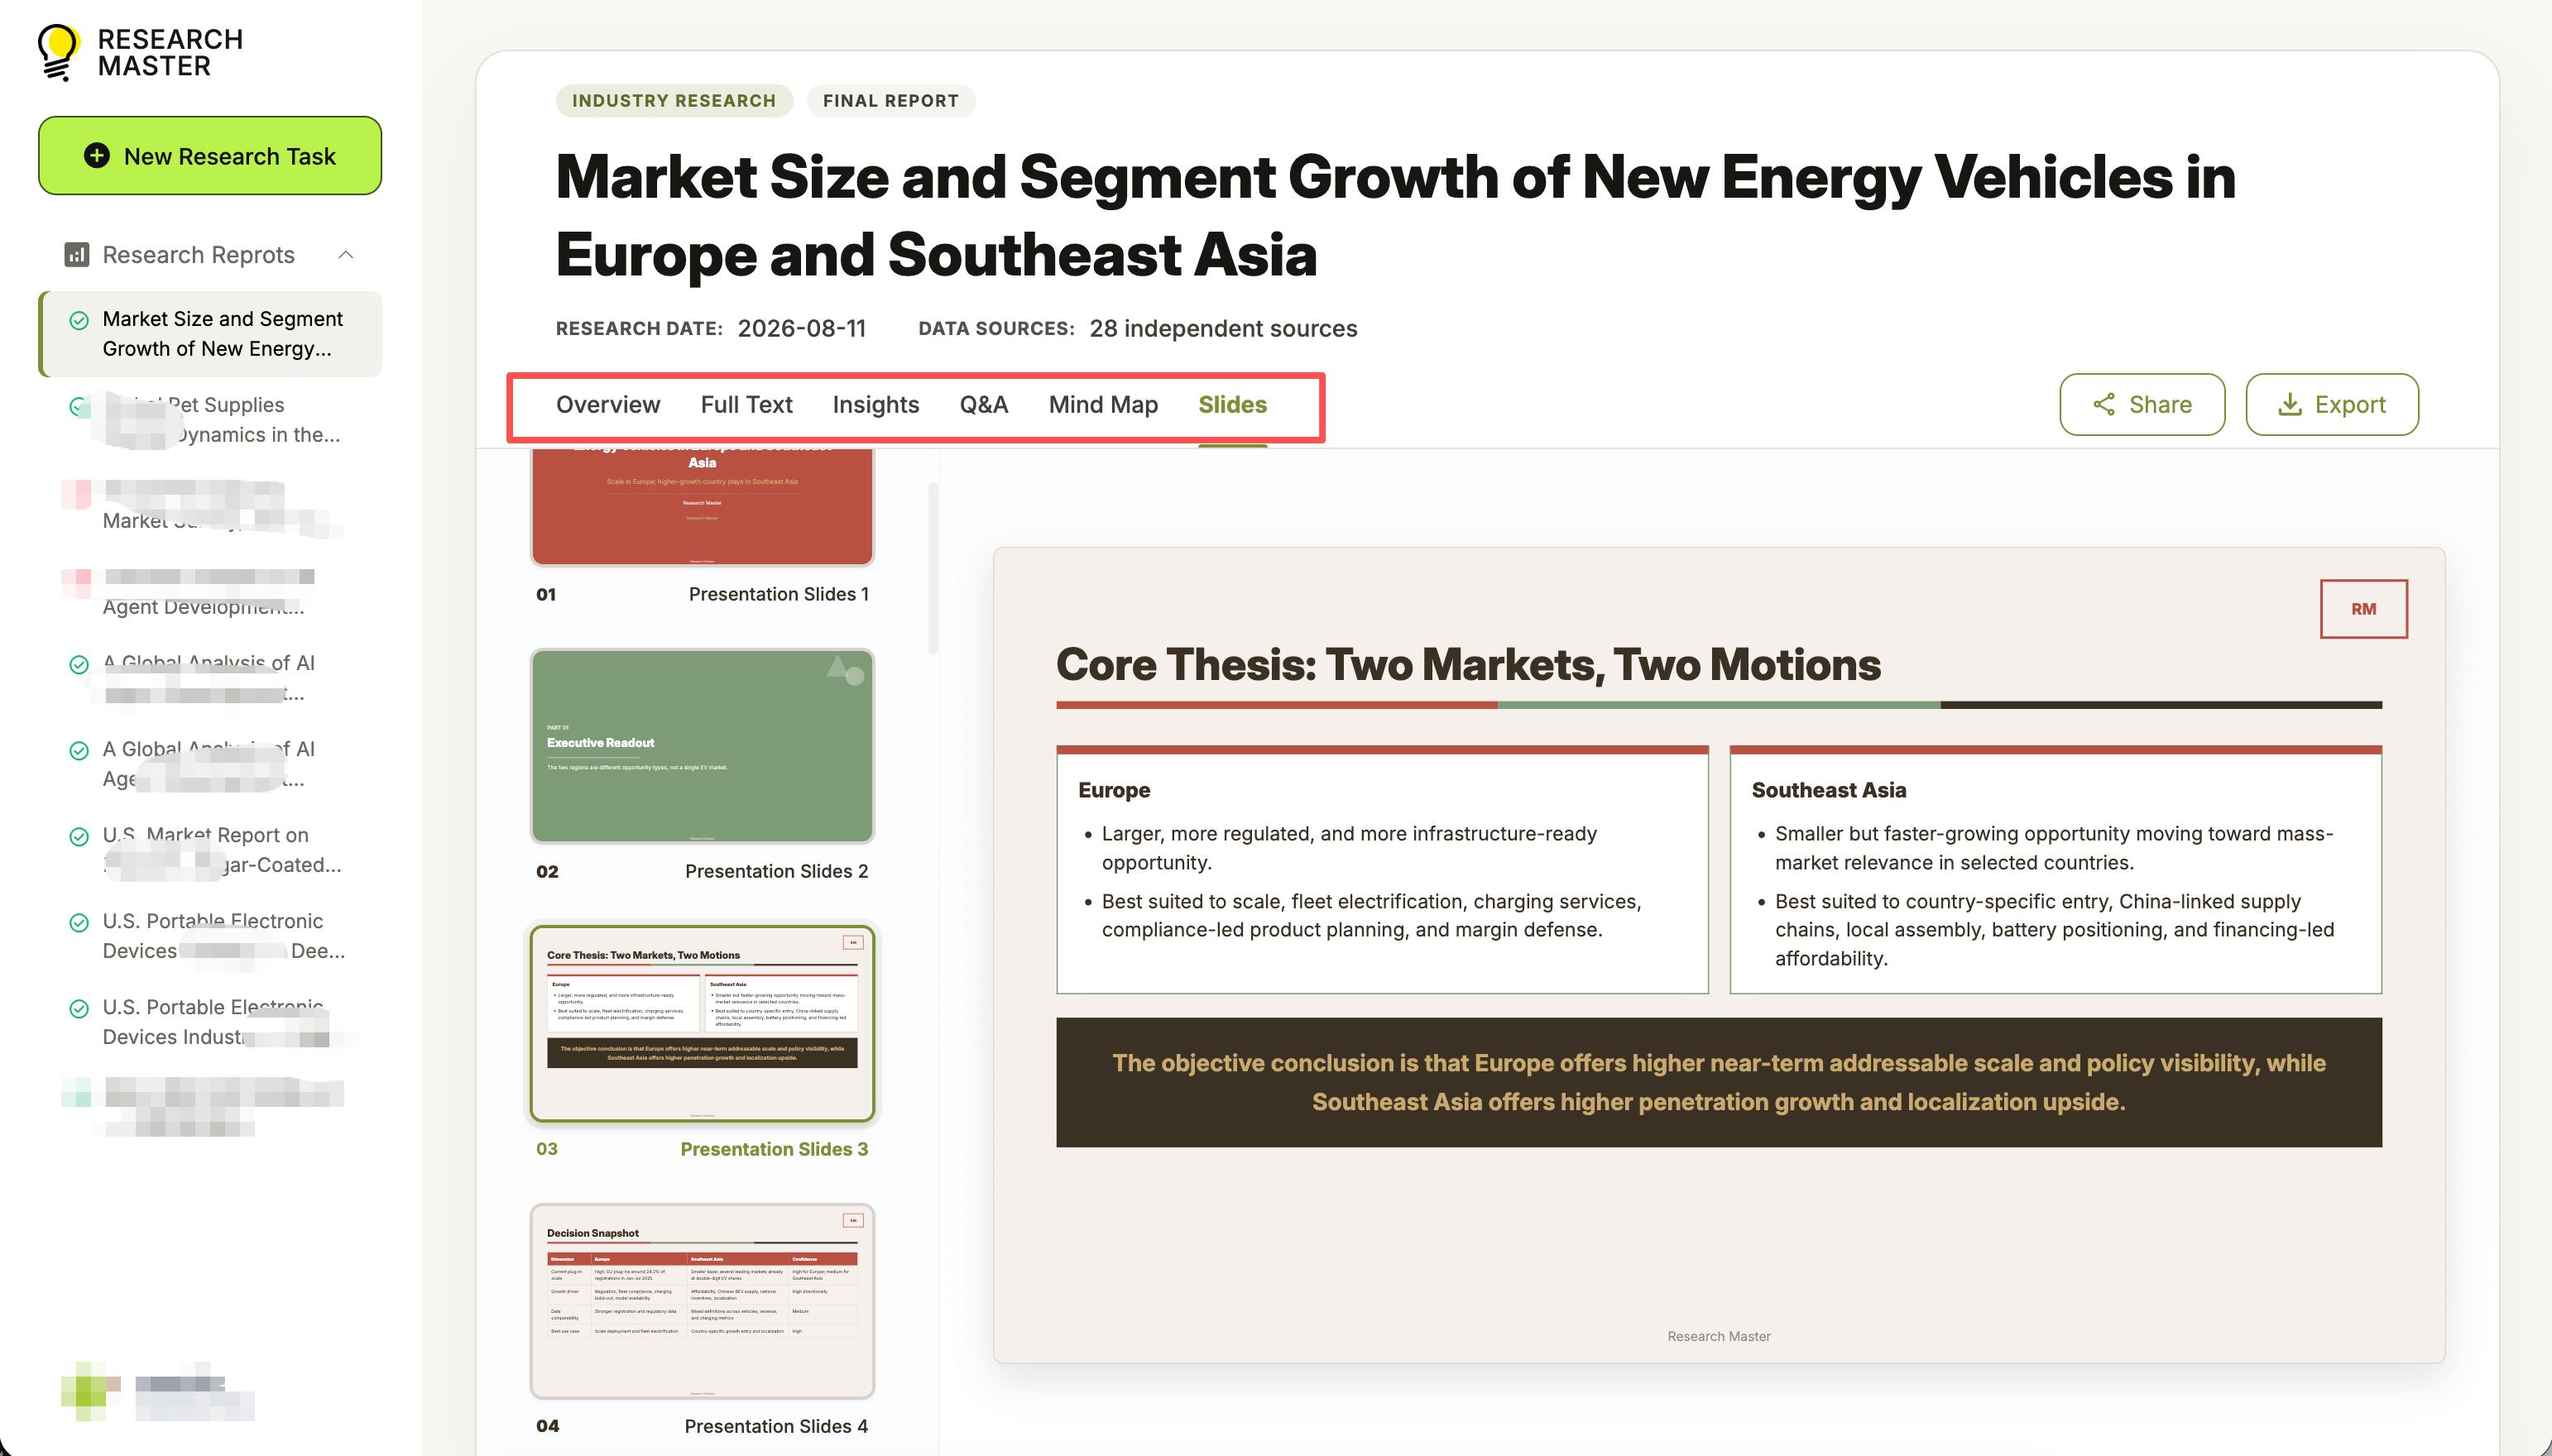Image resolution: width=2552 pixels, height=1456 pixels.
Task: Open the U.S. Market Report sidebar item
Action: pyautogui.click(x=212, y=850)
